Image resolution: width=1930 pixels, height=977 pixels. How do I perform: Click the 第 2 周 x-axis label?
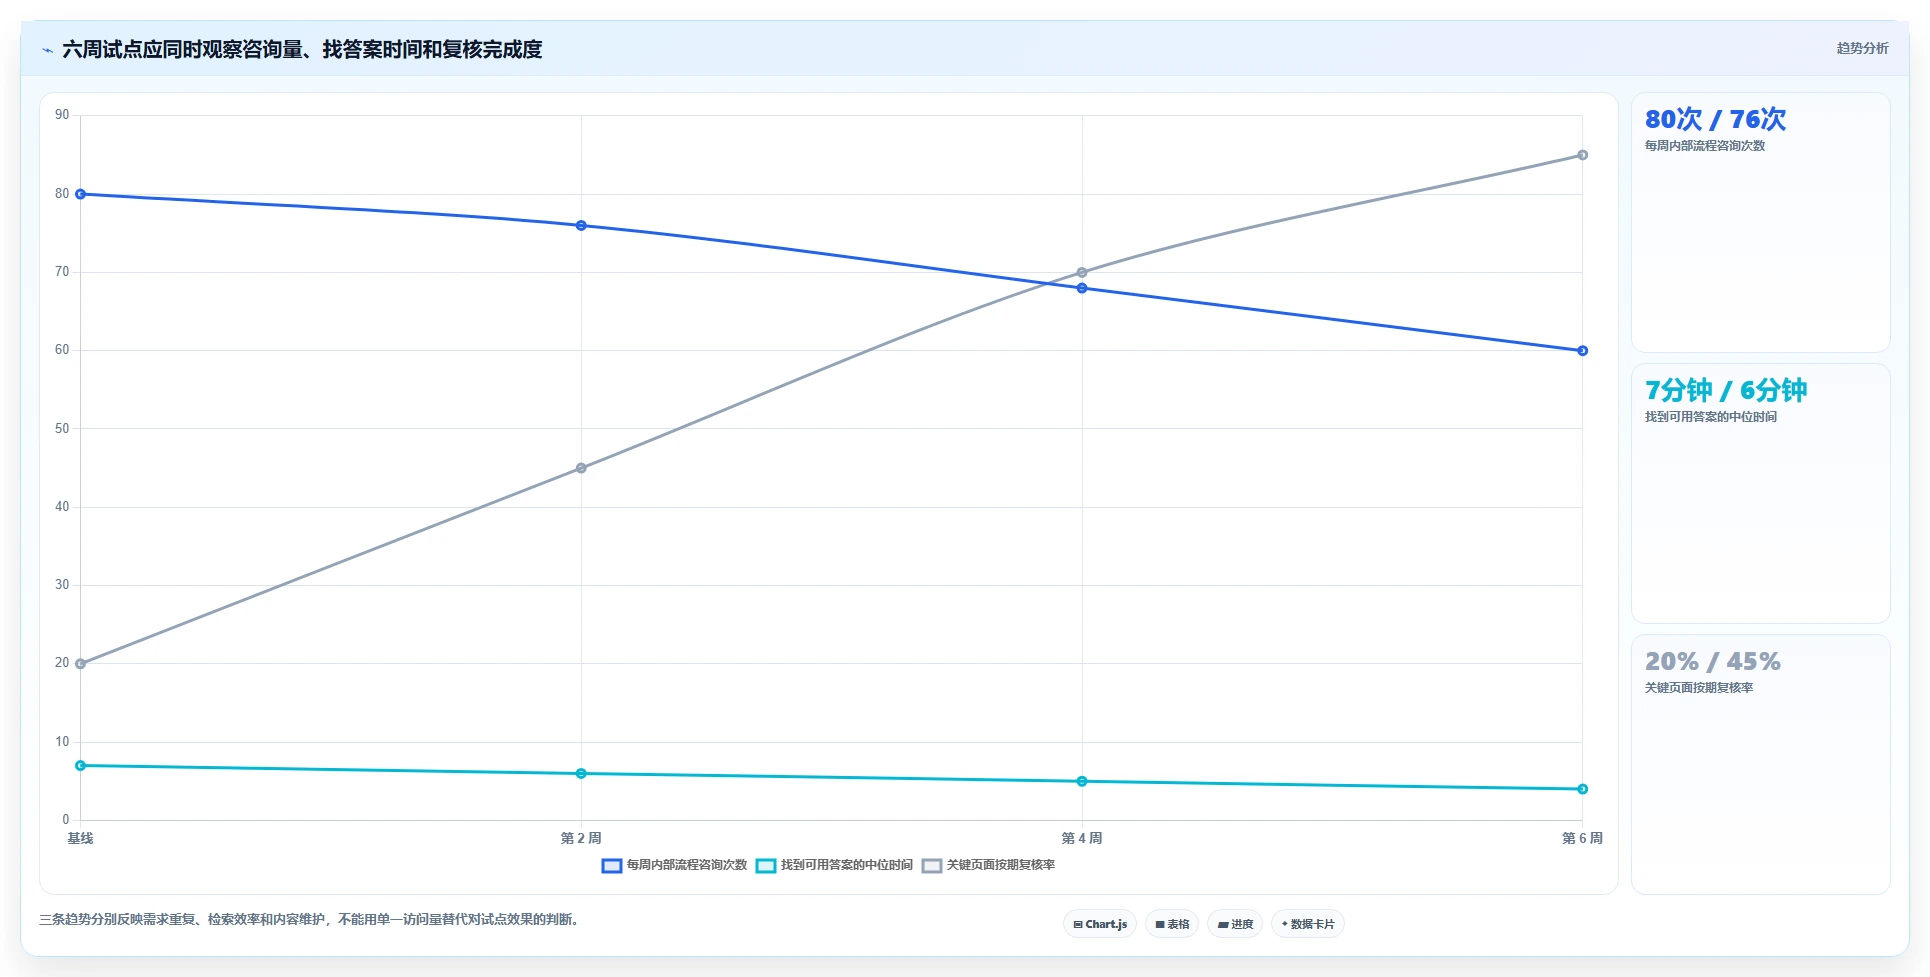click(581, 838)
